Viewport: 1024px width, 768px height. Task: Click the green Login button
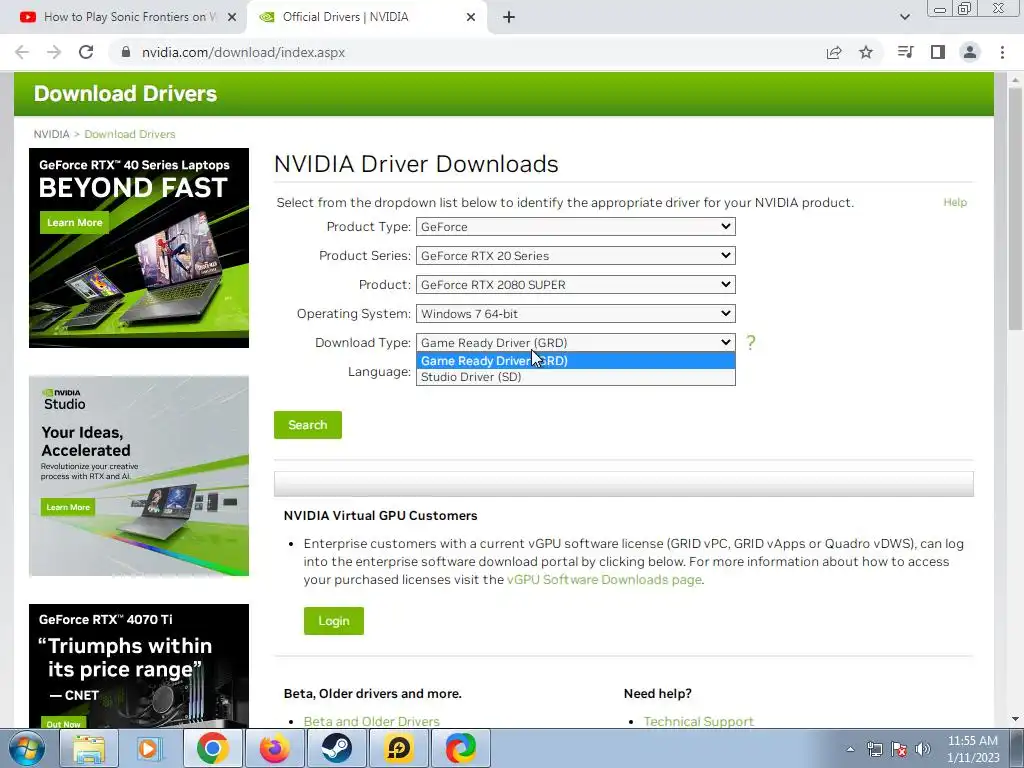(334, 621)
